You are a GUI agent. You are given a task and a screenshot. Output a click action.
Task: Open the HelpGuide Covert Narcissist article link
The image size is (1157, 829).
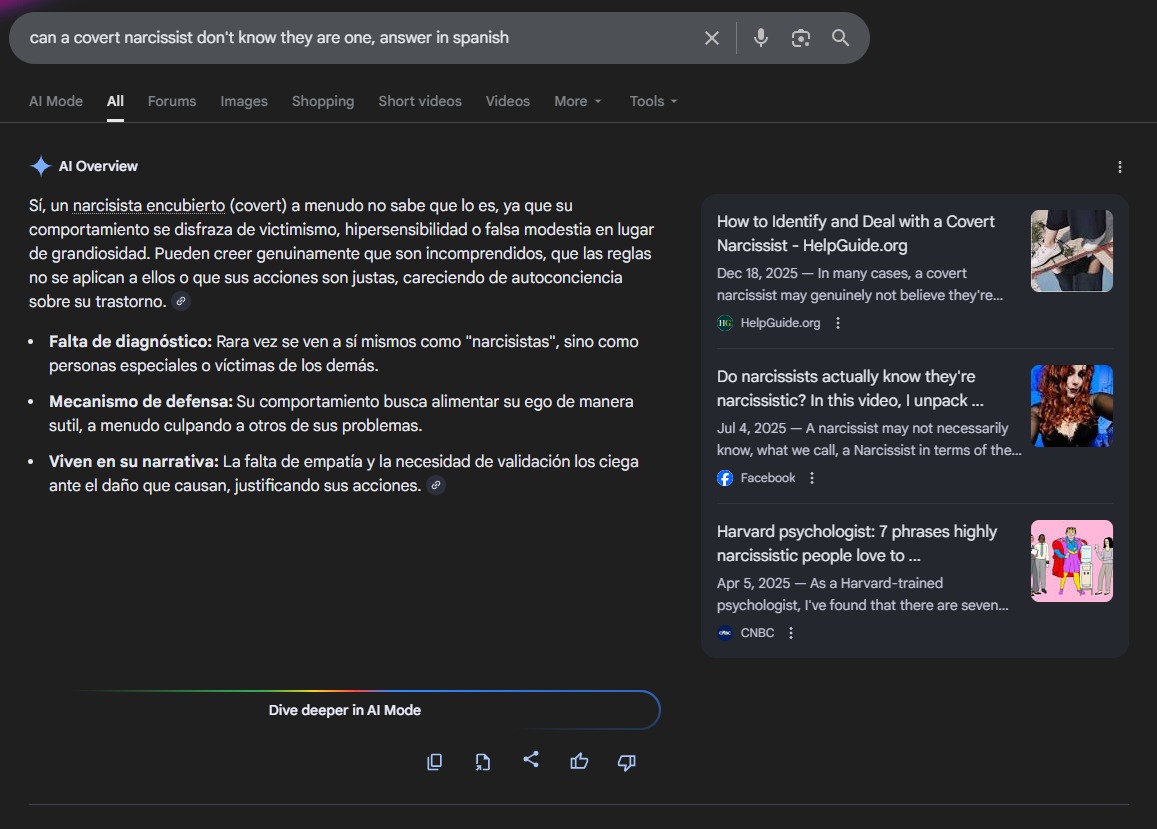[x=855, y=233]
